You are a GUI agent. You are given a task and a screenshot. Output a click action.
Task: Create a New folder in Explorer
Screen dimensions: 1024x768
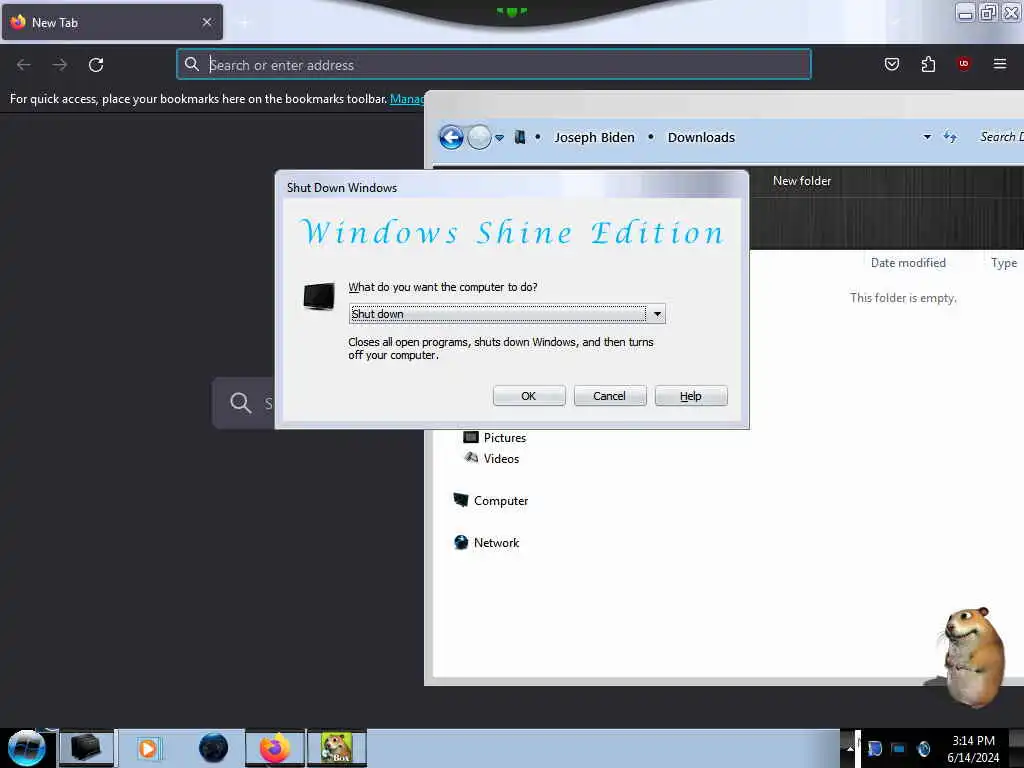(x=801, y=181)
